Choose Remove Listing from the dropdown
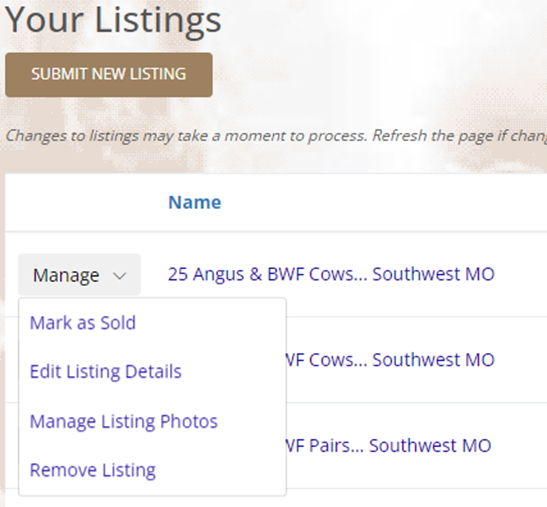 click(93, 470)
